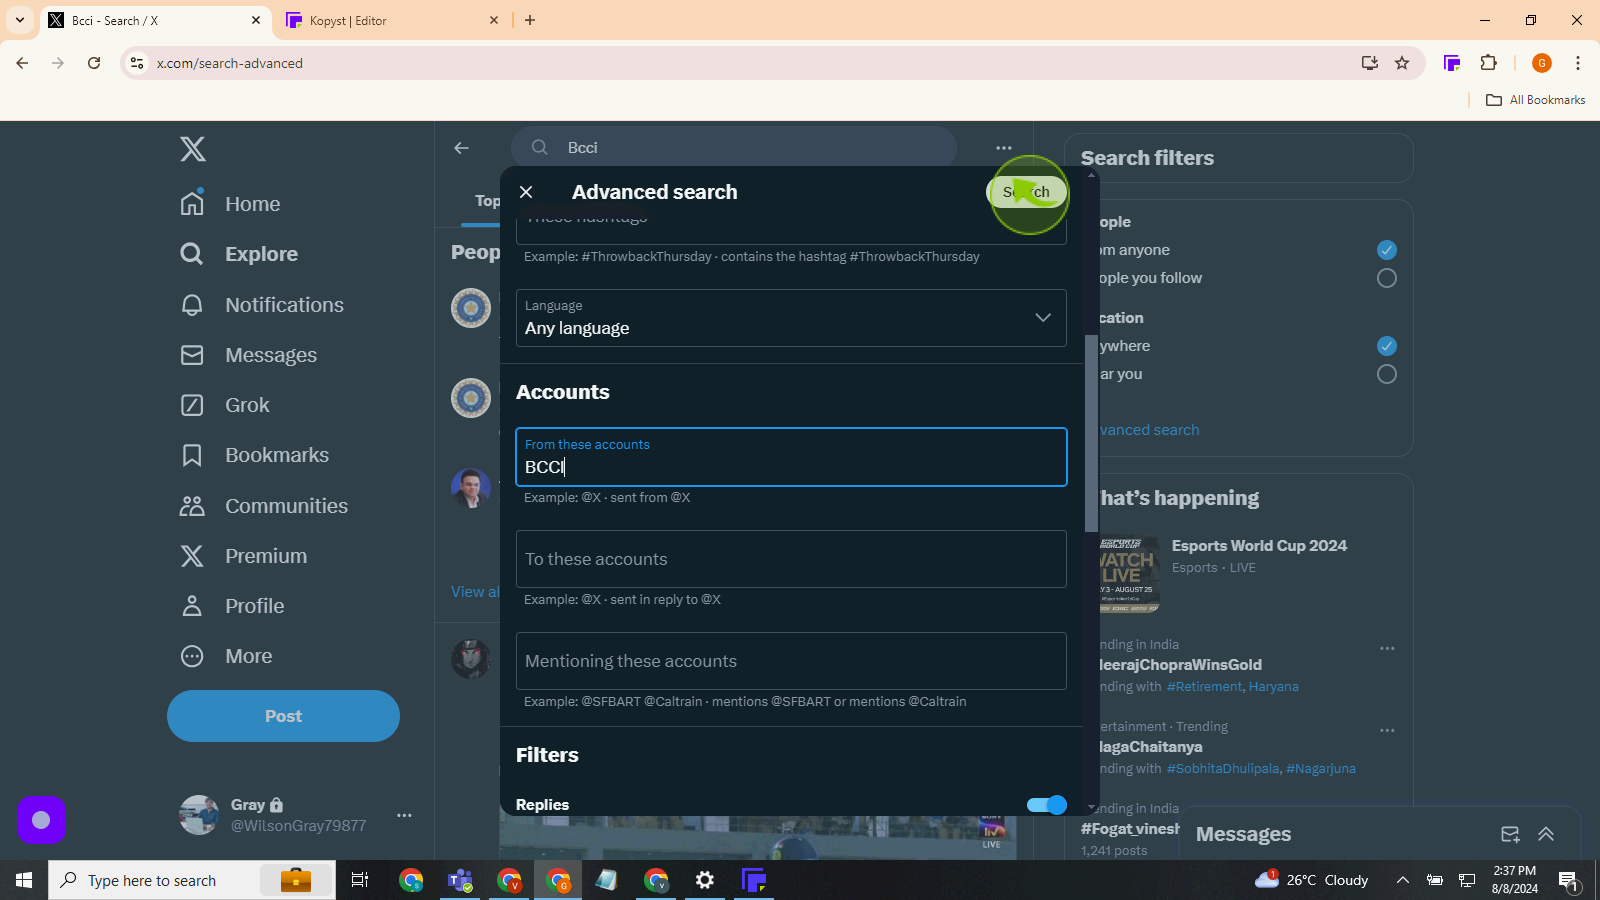
Task: Click the purple recording floating button
Action: pos(41,820)
